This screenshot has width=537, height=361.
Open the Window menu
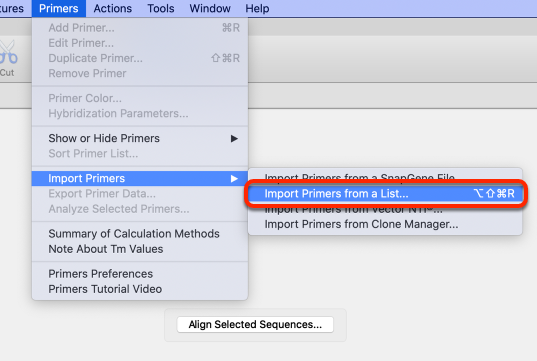point(210,8)
